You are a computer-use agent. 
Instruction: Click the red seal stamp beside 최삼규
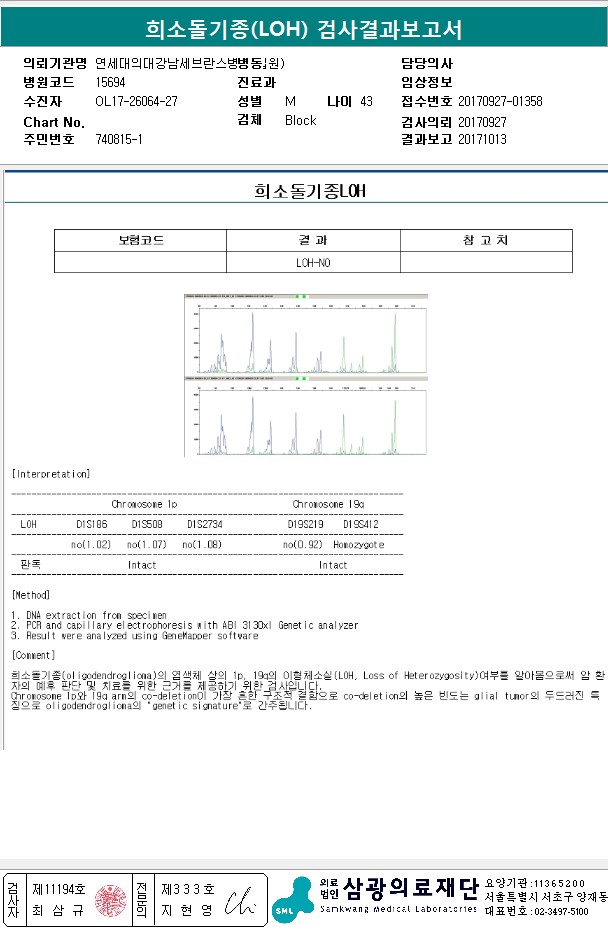click(x=111, y=901)
